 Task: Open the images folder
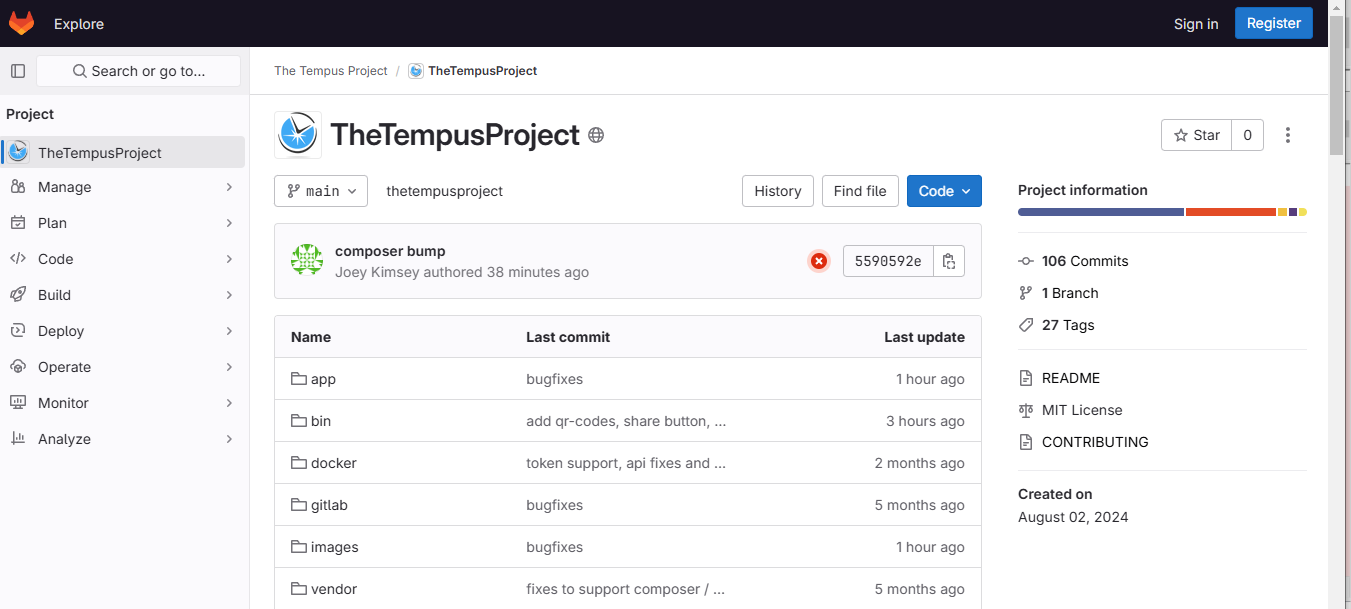click(x=334, y=547)
